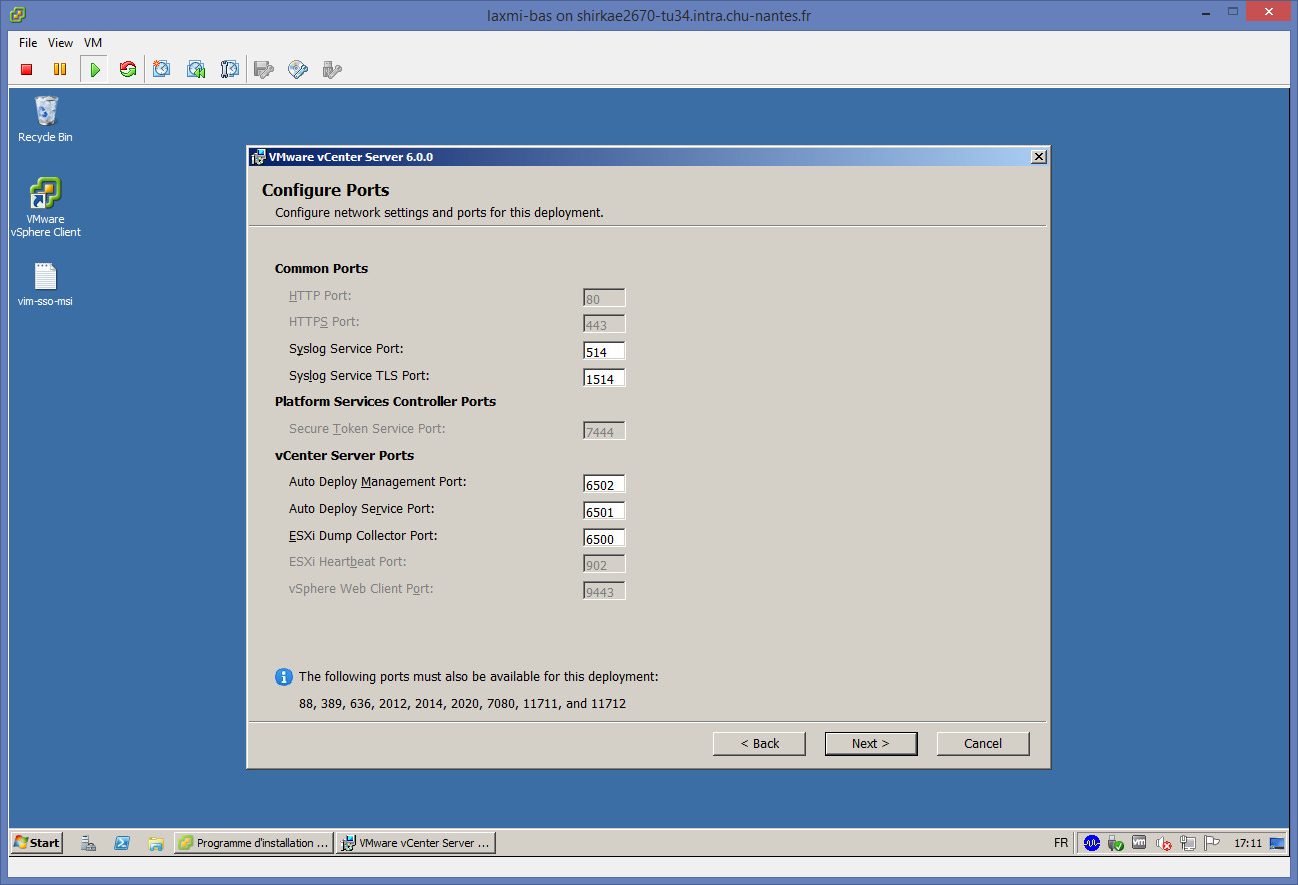Image resolution: width=1298 pixels, height=885 pixels.
Task: Click the muted volume tray icon
Action: click(1163, 843)
